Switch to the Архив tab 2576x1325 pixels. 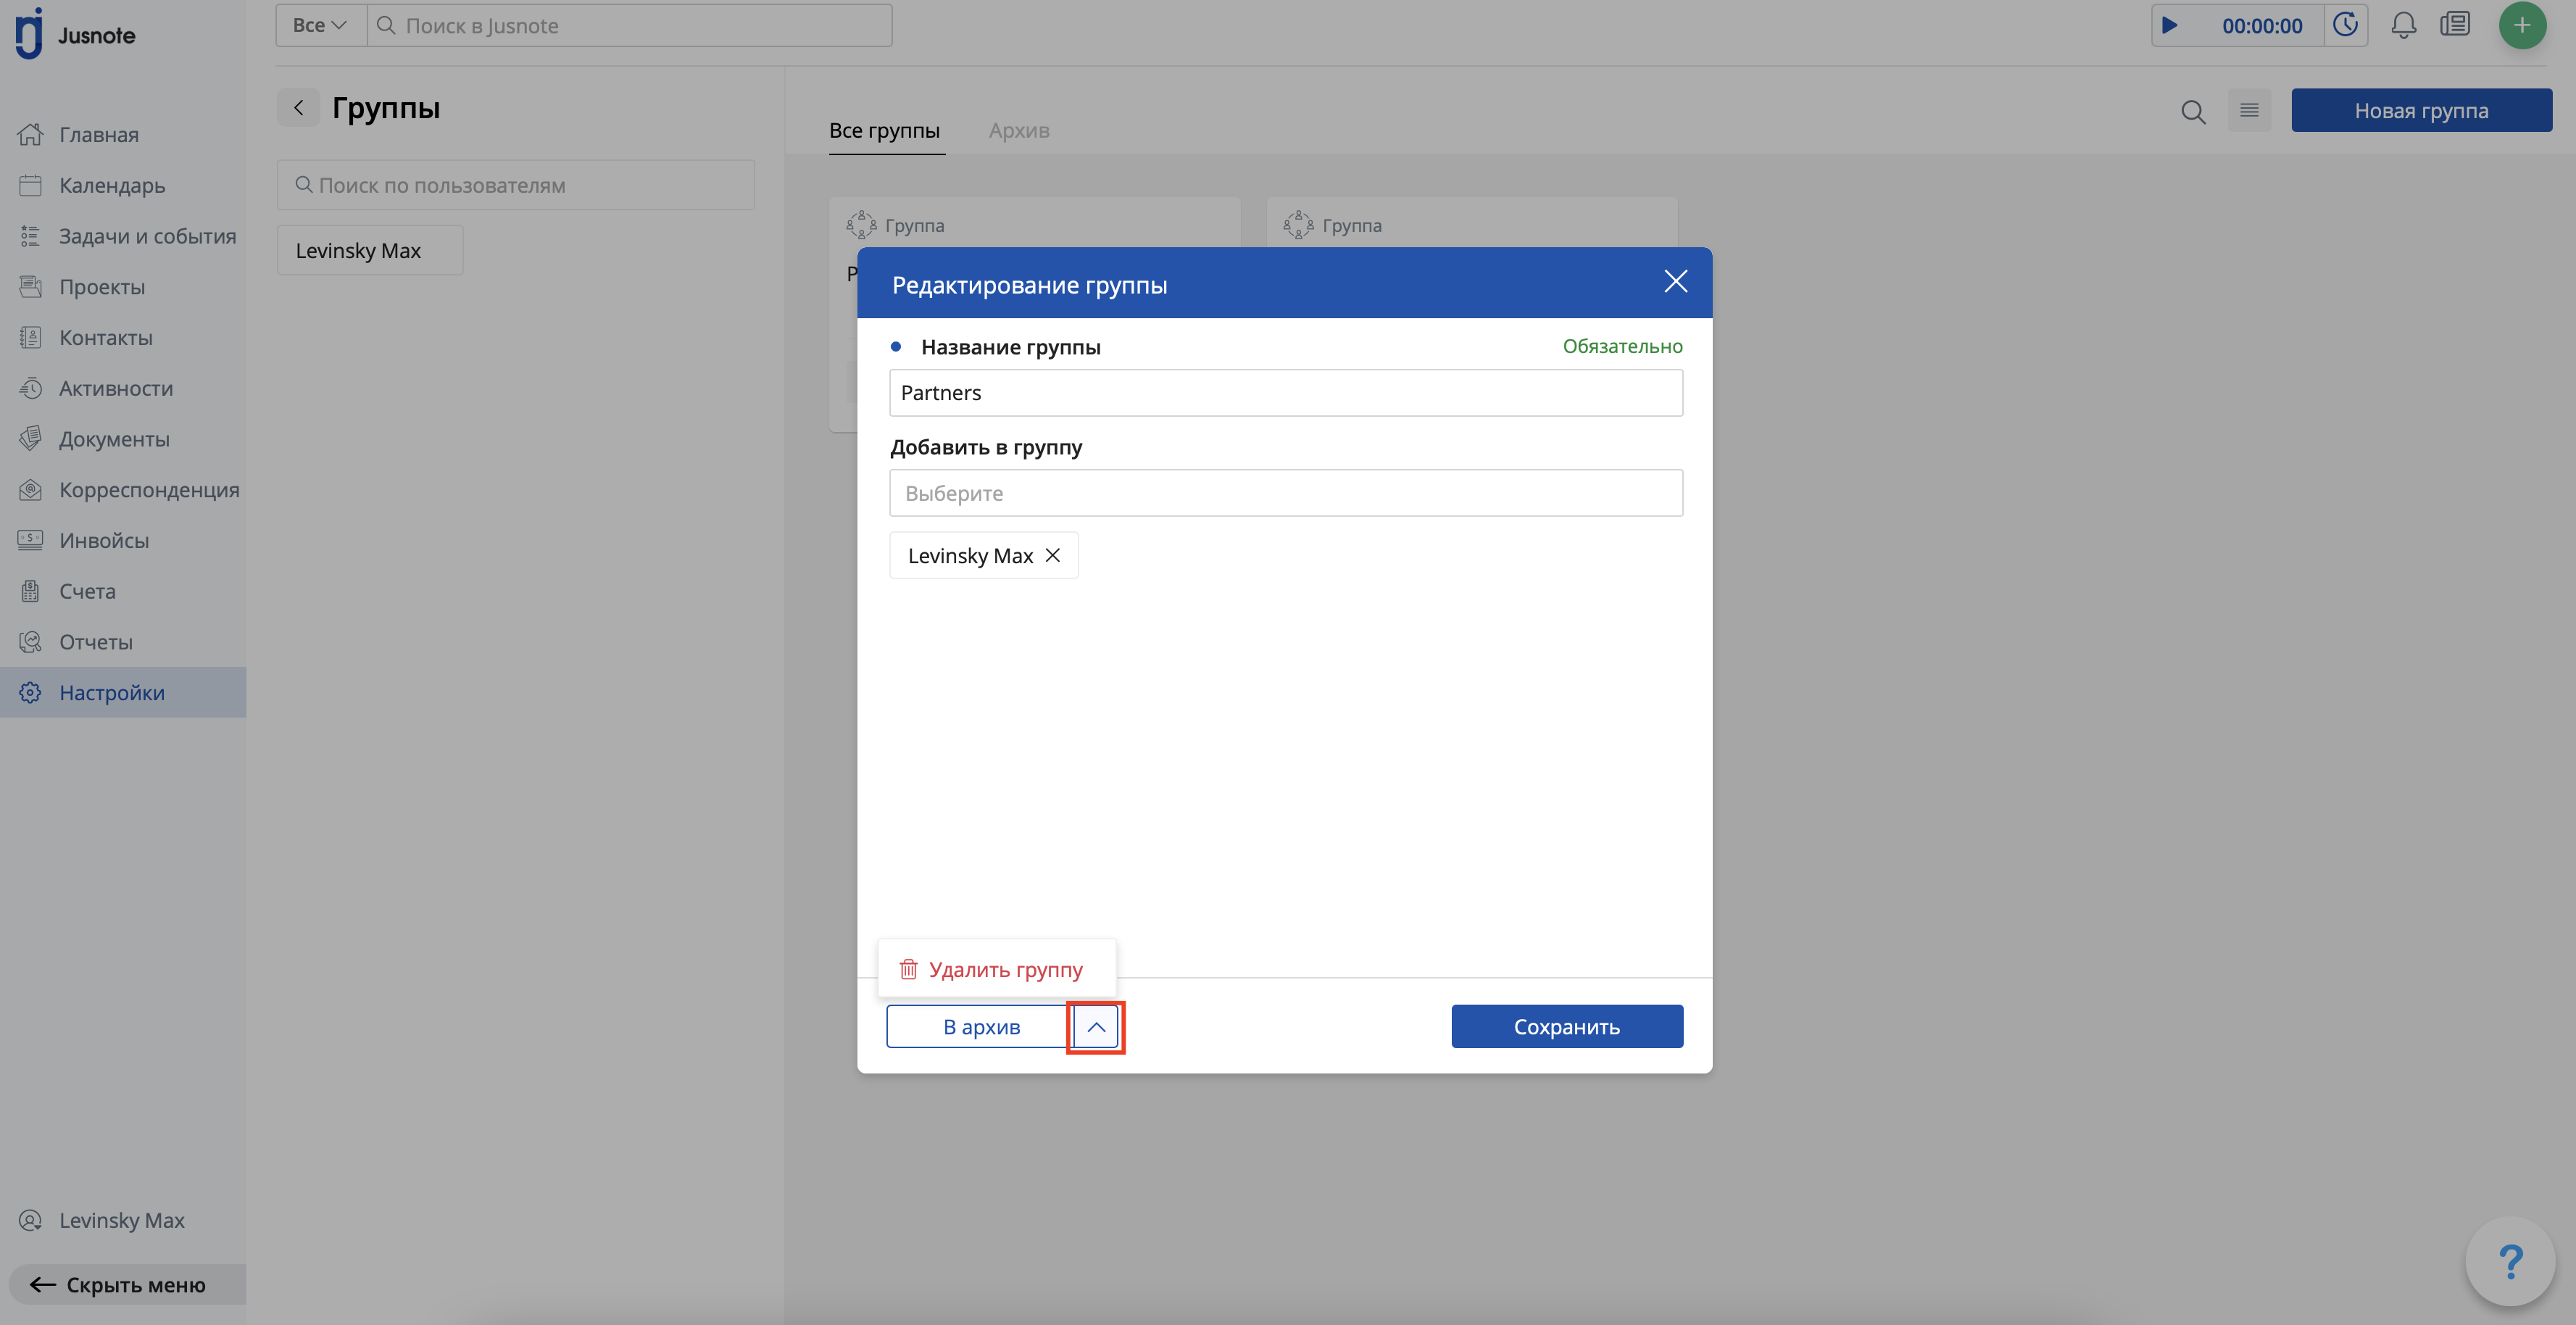[x=1018, y=131]
